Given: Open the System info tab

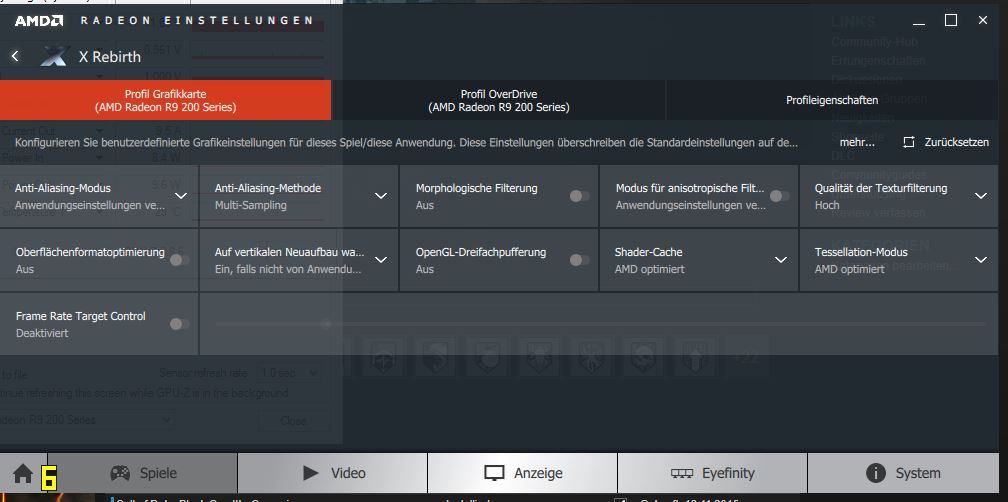Looking at the screenshot, I should coord(903,473).
